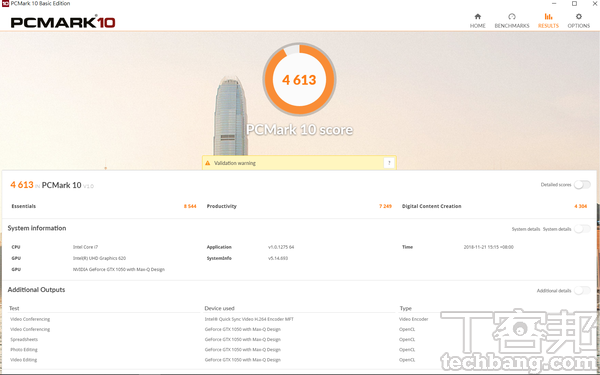The image size is (600, 375).
Task: Toggle the System details switch
Action: click(x=582, y=229)
